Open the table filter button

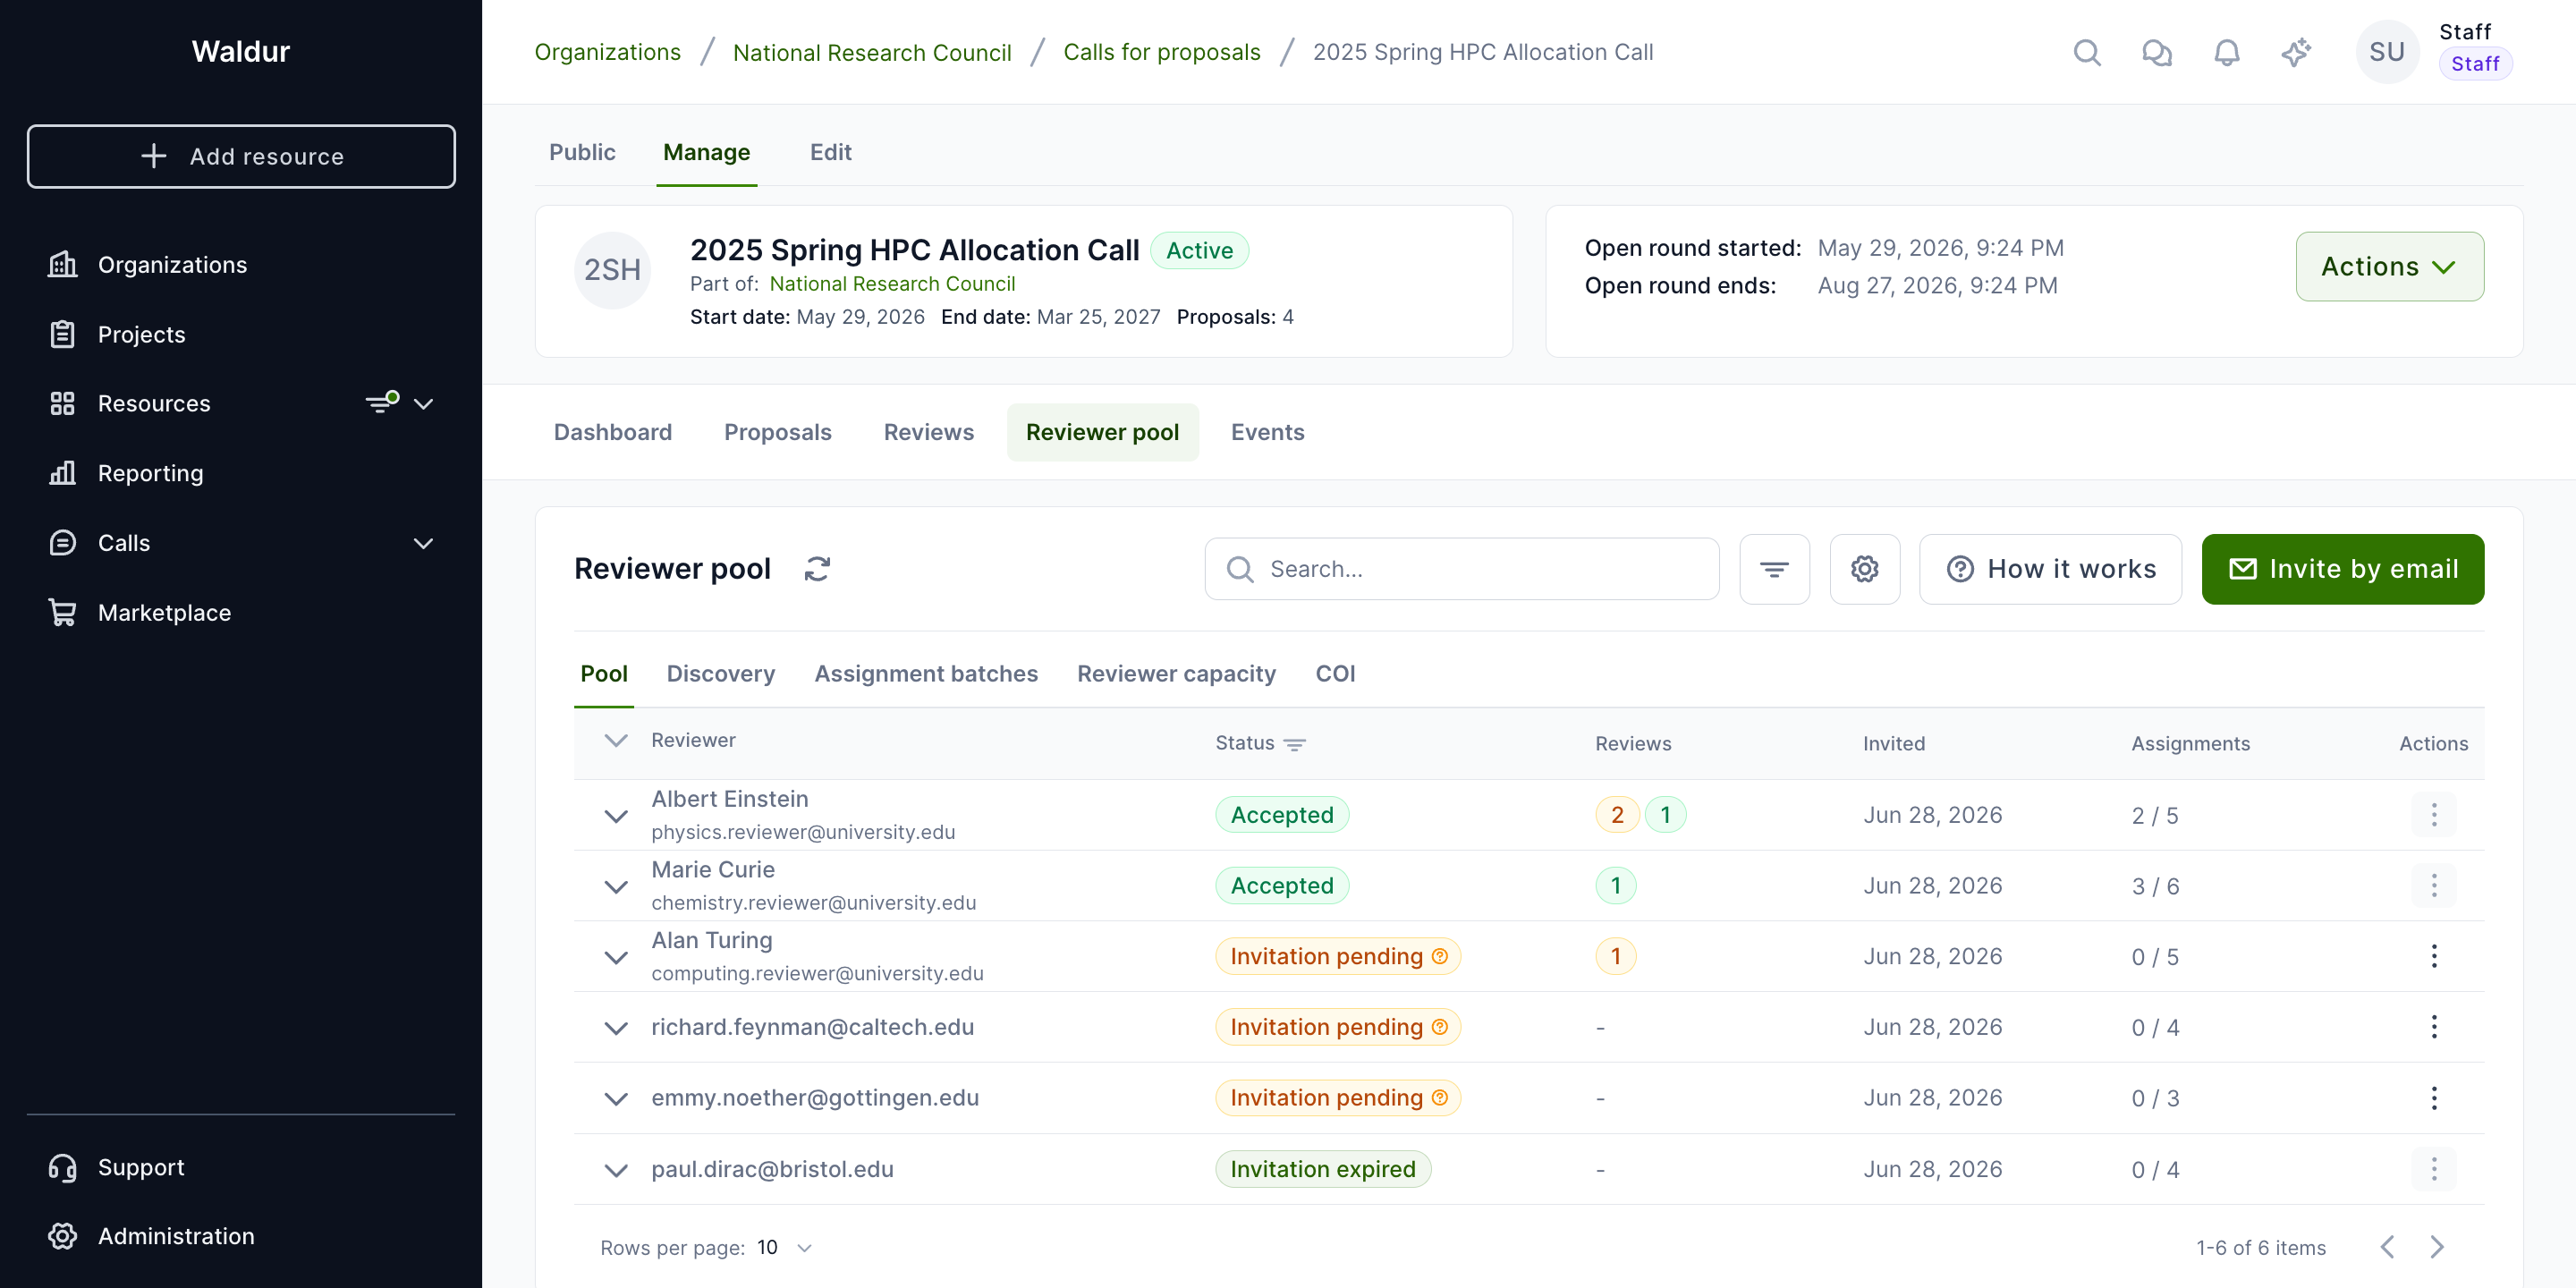1774,569
